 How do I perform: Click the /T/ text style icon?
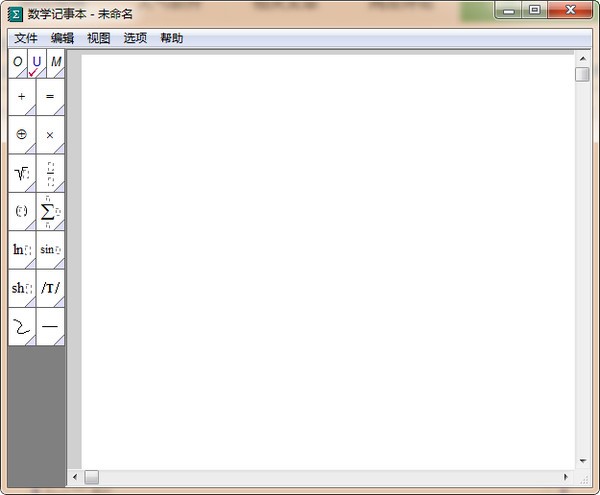click(x=50, y=288)
